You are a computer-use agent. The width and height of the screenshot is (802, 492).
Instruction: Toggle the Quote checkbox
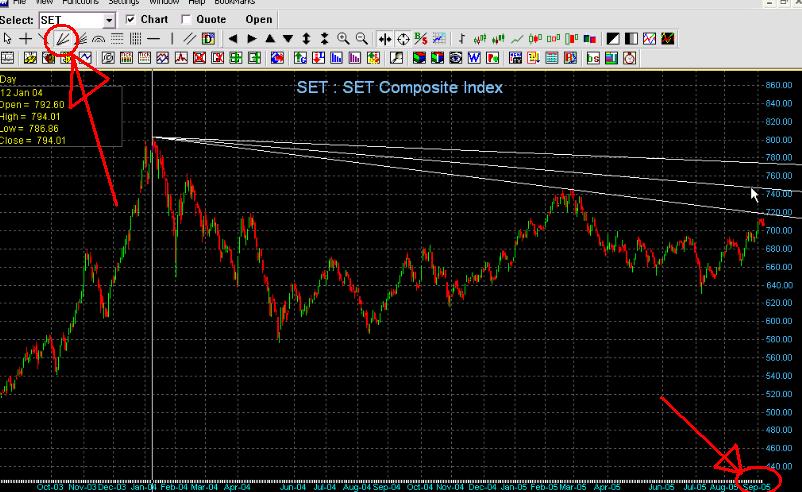pos(186,19)
